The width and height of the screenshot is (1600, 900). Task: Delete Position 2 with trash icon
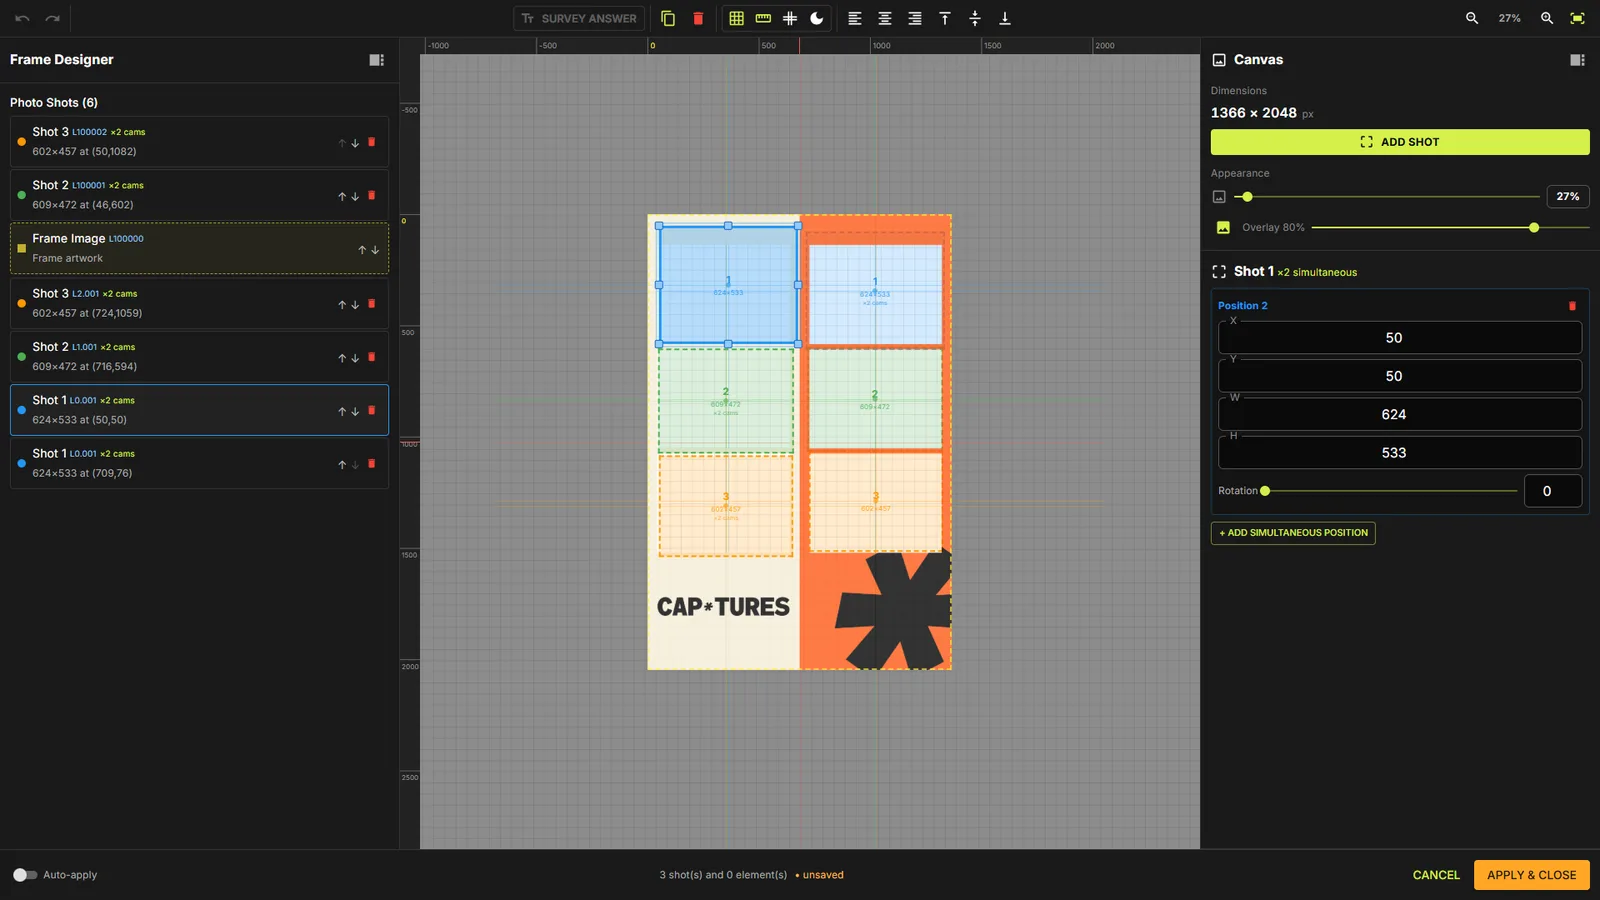[x=1572, y=306]
